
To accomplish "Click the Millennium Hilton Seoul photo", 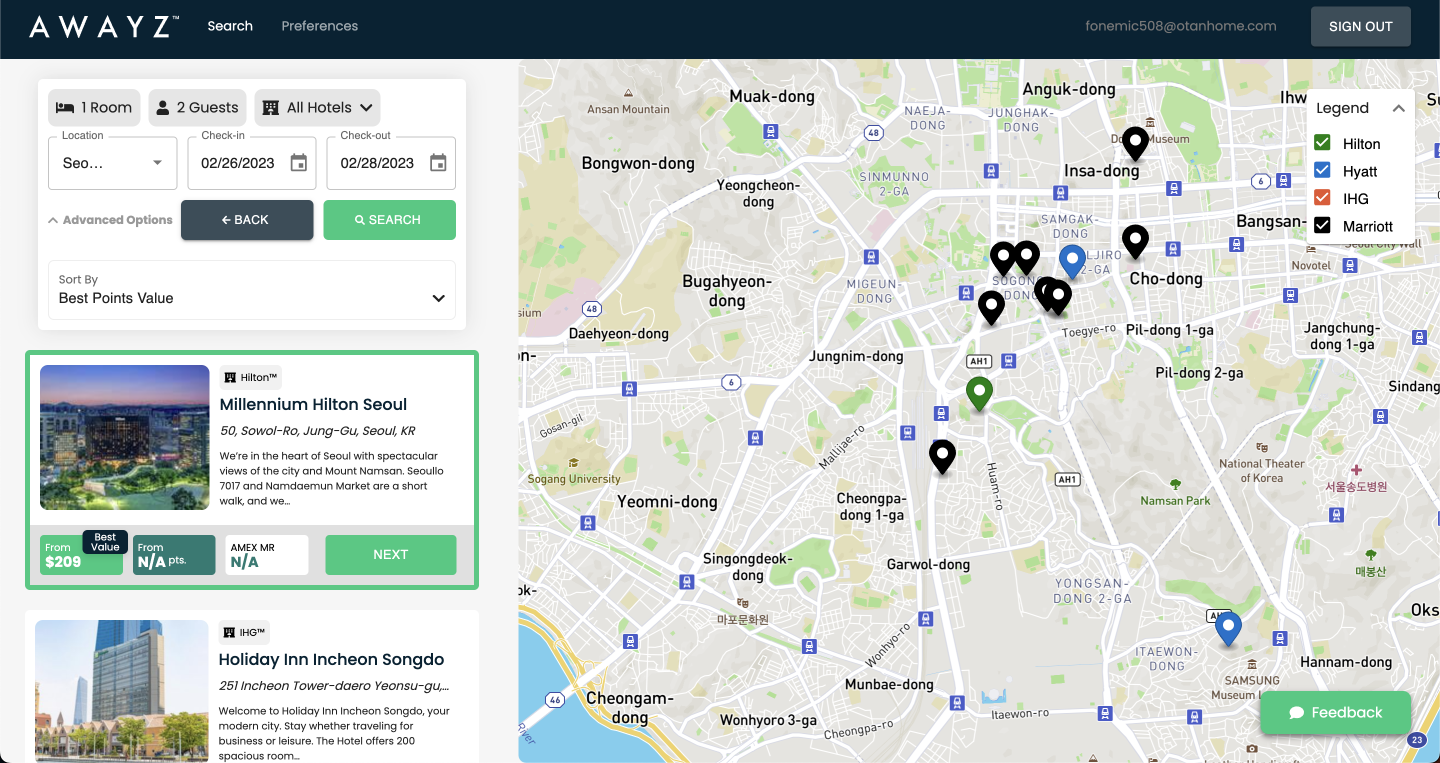I will (124, 438).
